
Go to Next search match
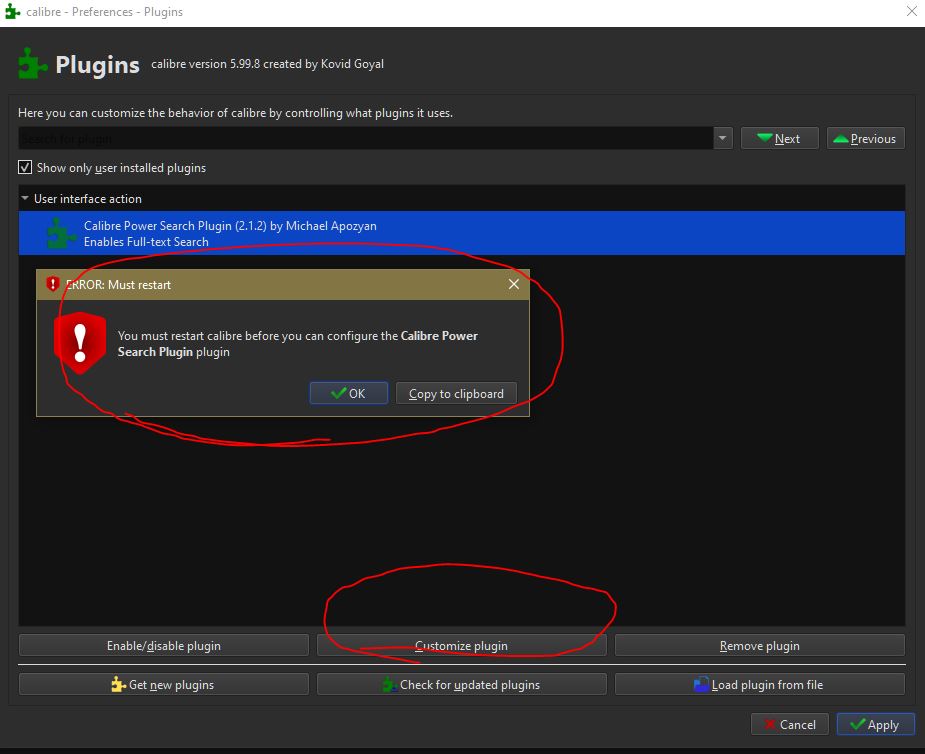pos(779,138)
